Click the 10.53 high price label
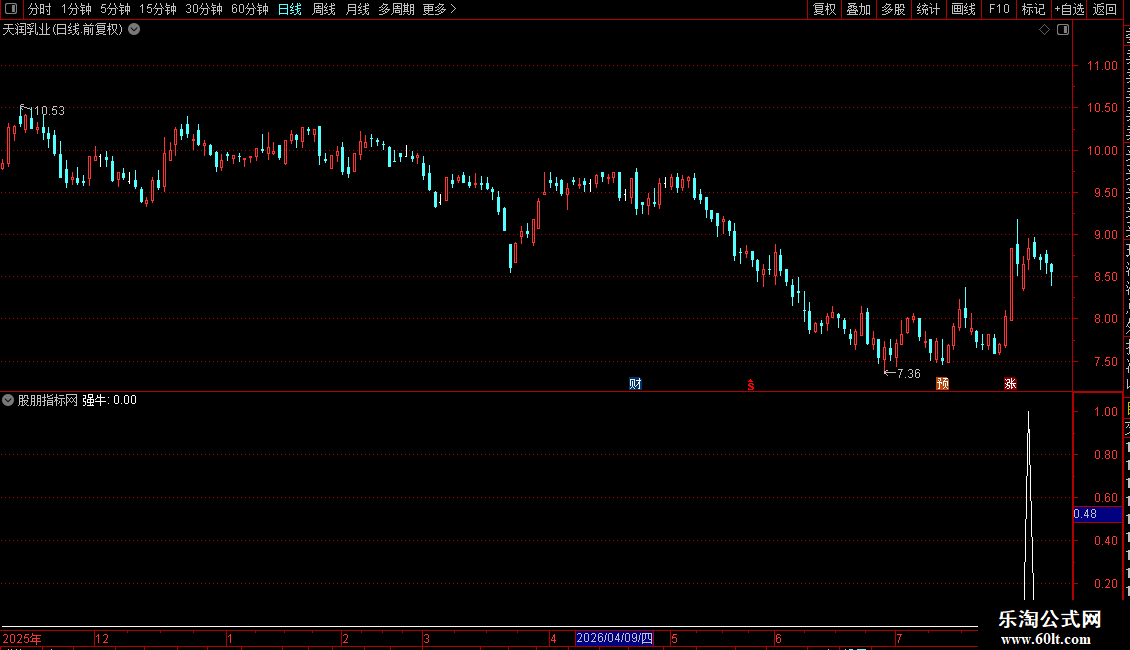This screenshot has width=1130, height=650. [x=48, y=111]
